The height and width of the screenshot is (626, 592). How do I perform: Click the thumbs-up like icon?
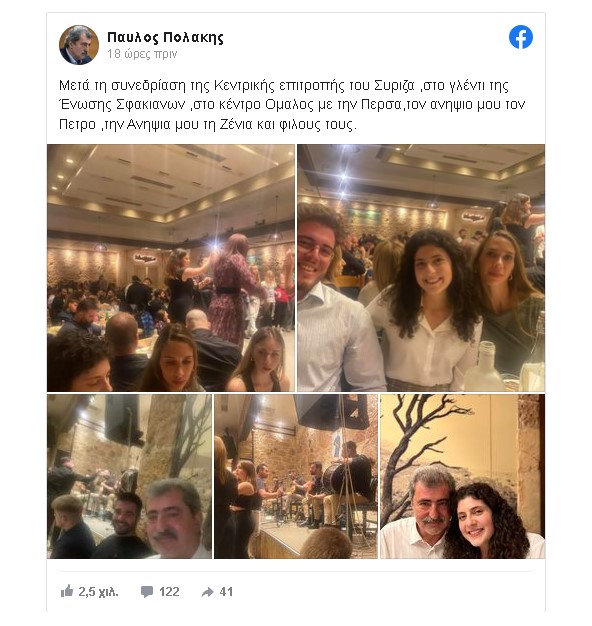tap(67, 591)
